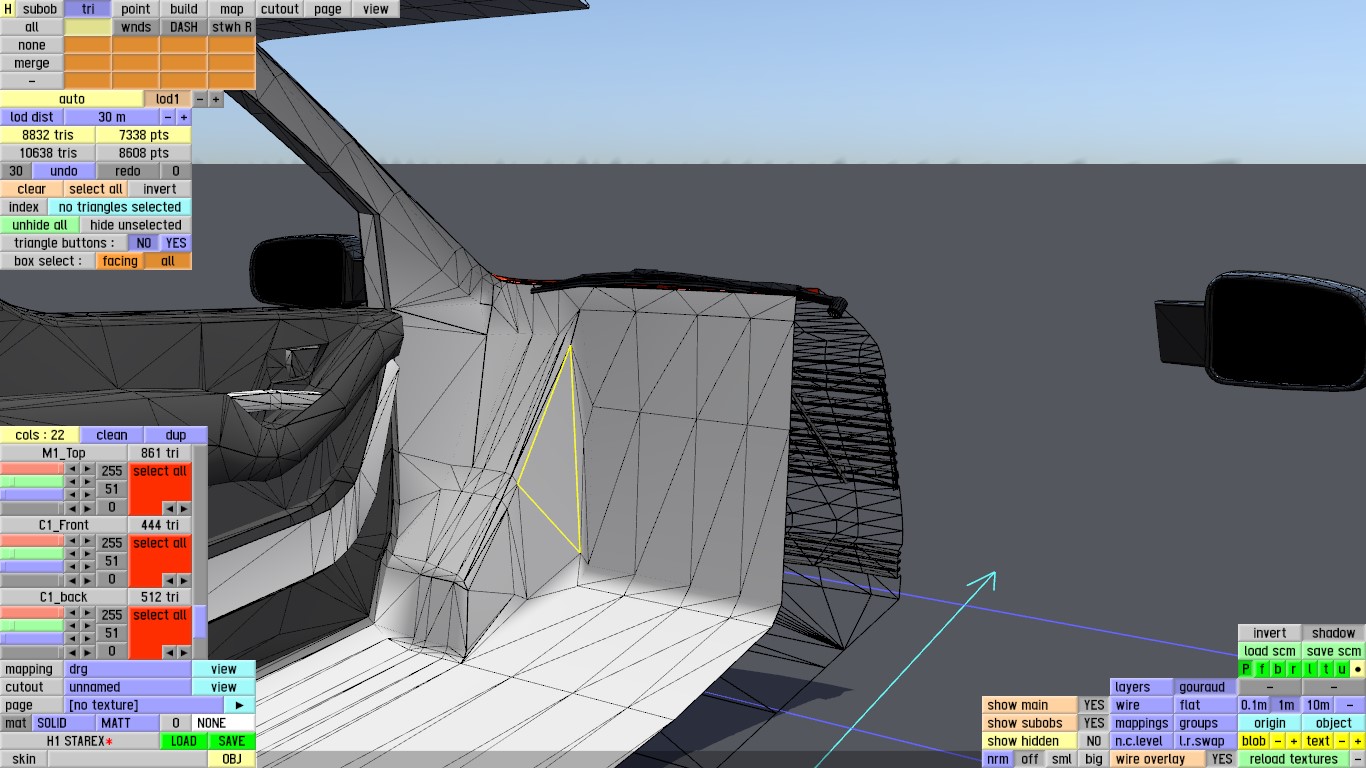Clear the triangle selection

pos(32,189)
